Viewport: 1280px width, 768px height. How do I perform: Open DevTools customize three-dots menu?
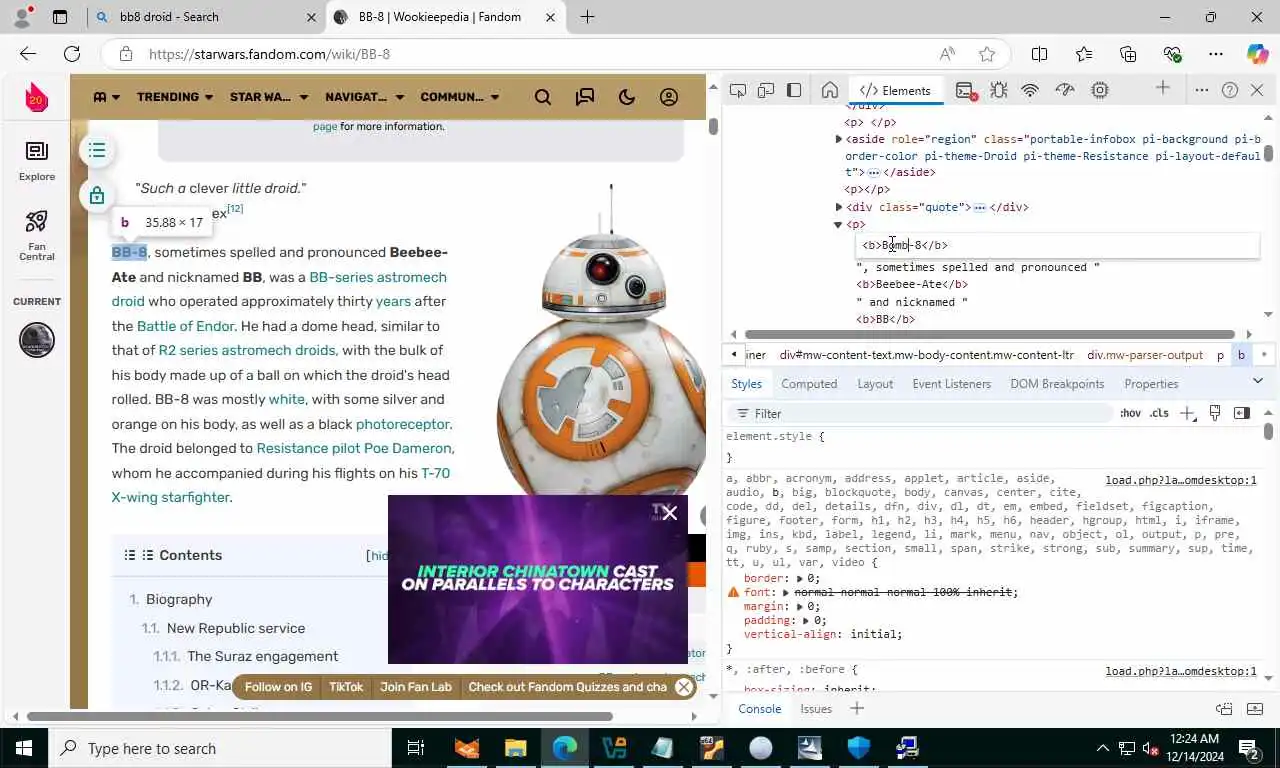point(1202,90)
